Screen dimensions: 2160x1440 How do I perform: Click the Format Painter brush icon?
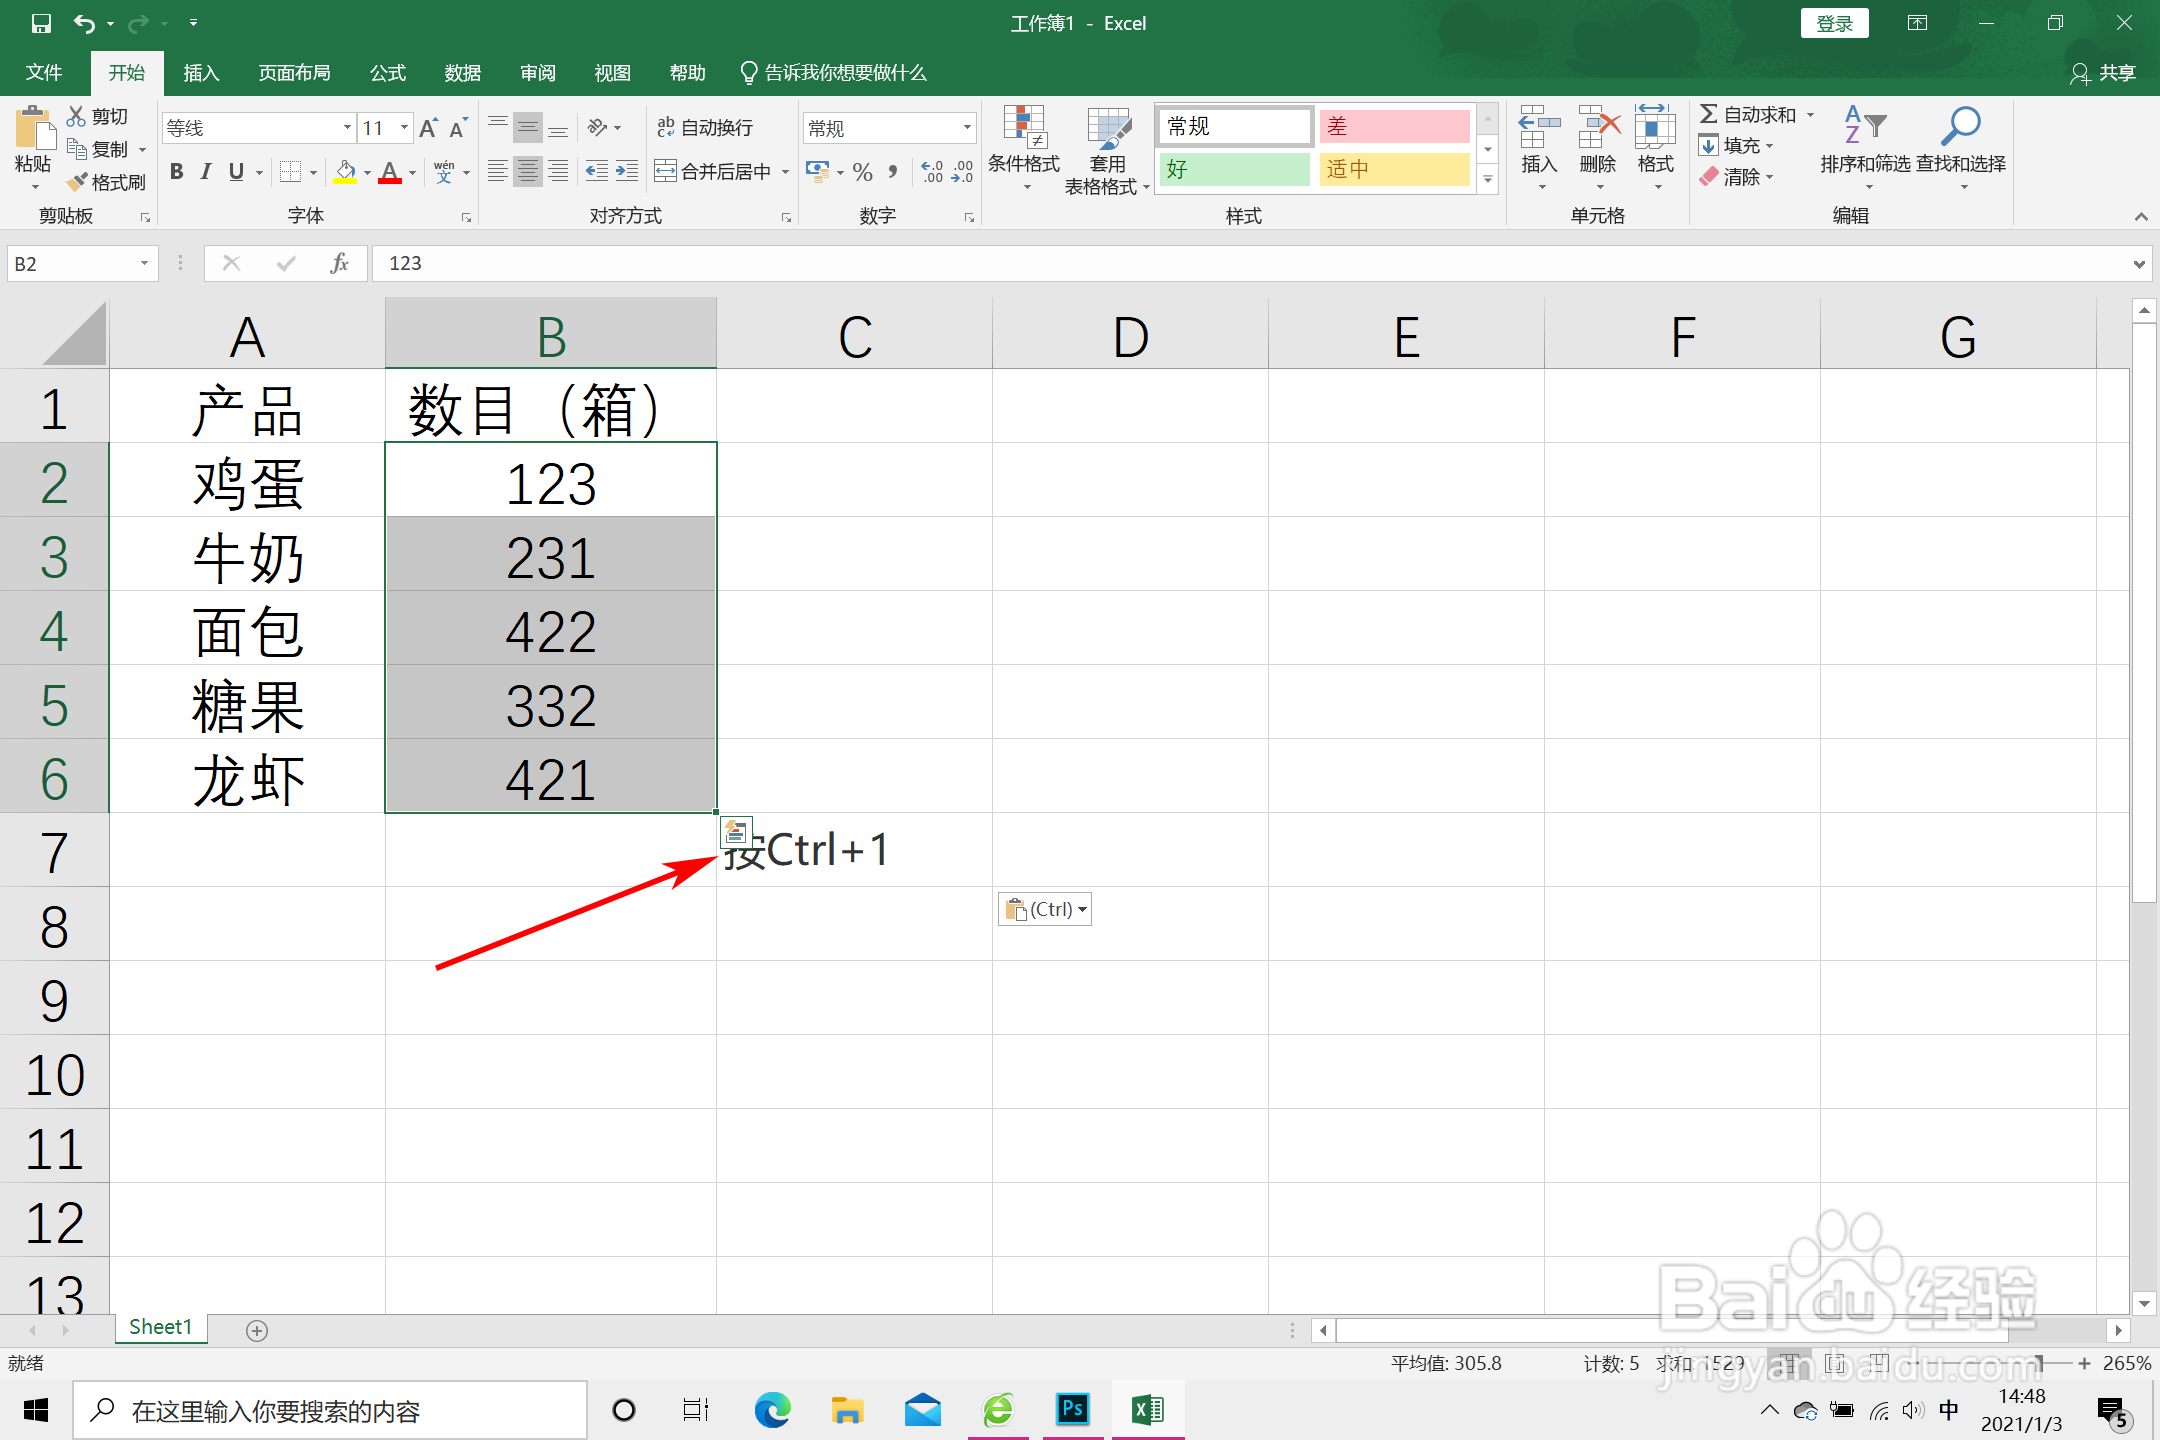(x=78, y=182)
